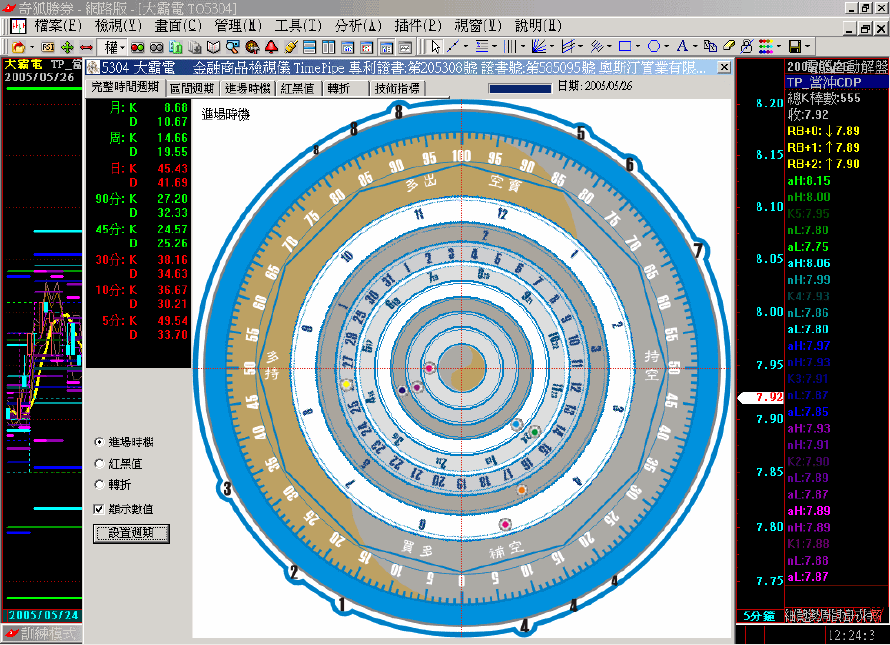Screen dimensions: 890x645
Task: Switch to the 區間週期 tab
Action: pyautogui.click(x=190, y=89)
